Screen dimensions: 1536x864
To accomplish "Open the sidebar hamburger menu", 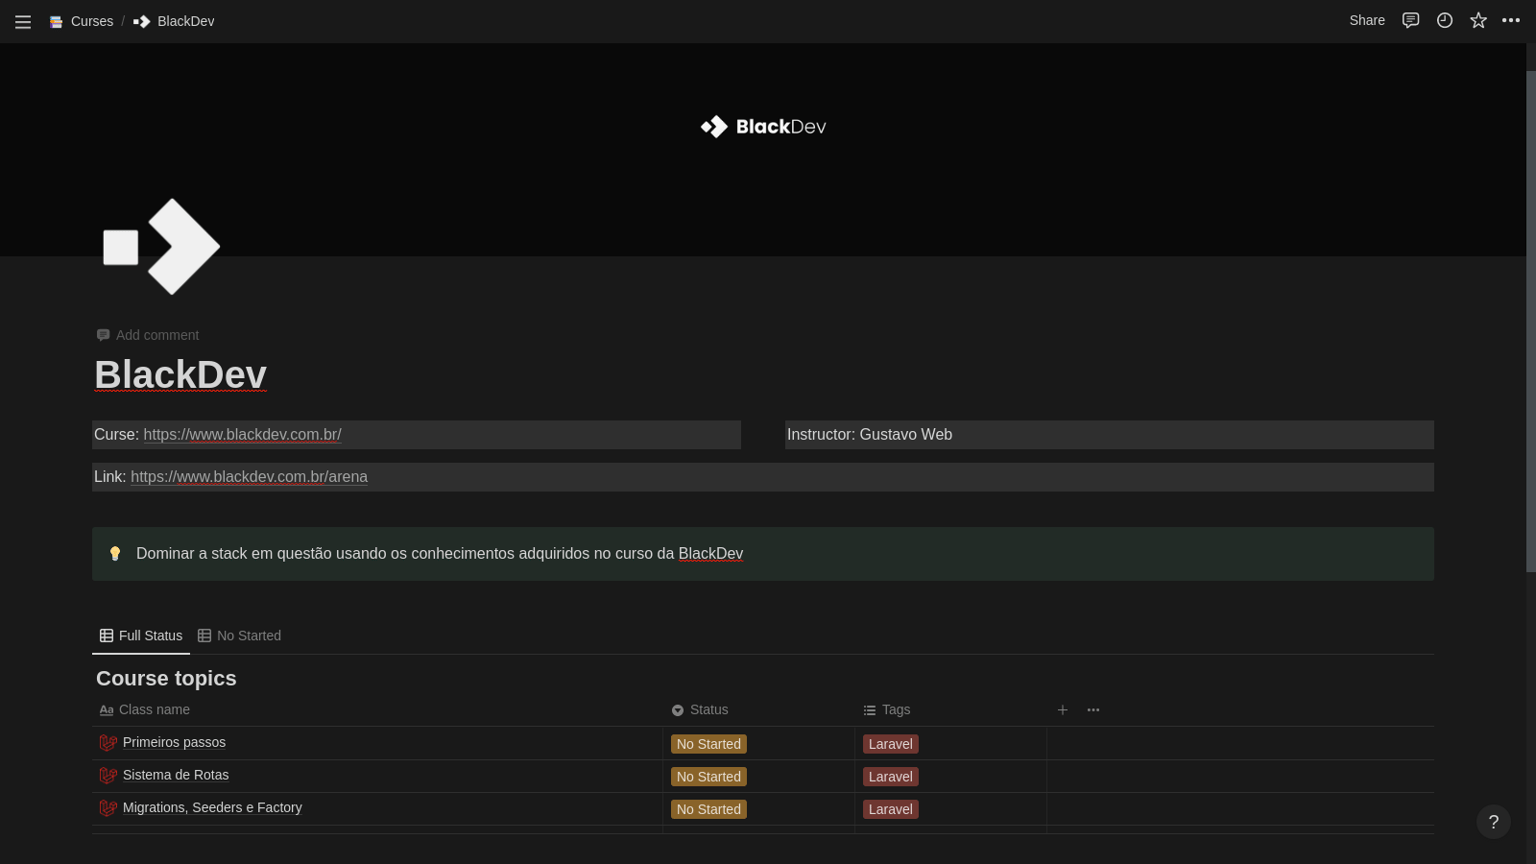I will coord(23,21).
